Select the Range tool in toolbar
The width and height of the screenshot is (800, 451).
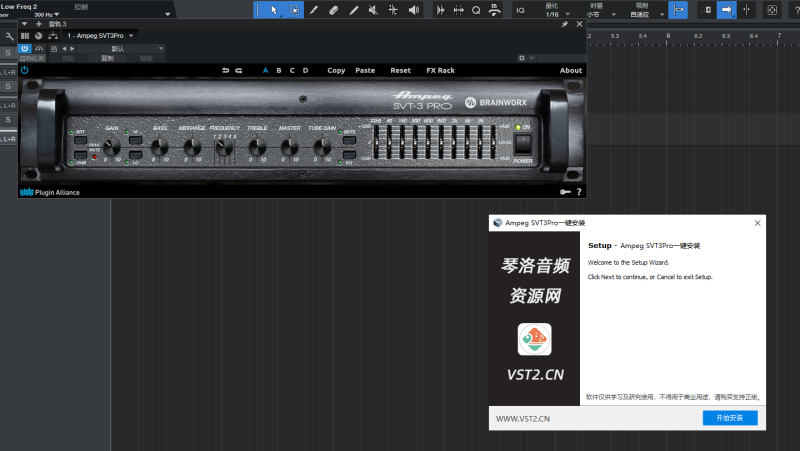click(294, 10)
